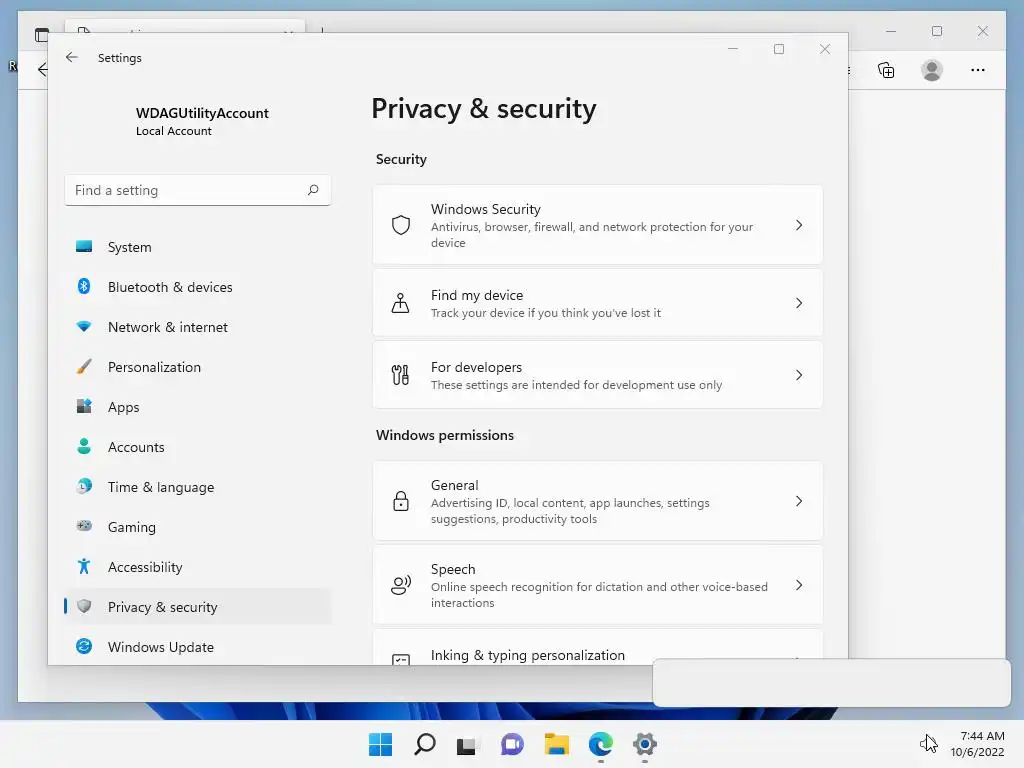Viewport: 1024px width, 768px height.
Task: Open File Explorer from taskbar
Action: 557,744
